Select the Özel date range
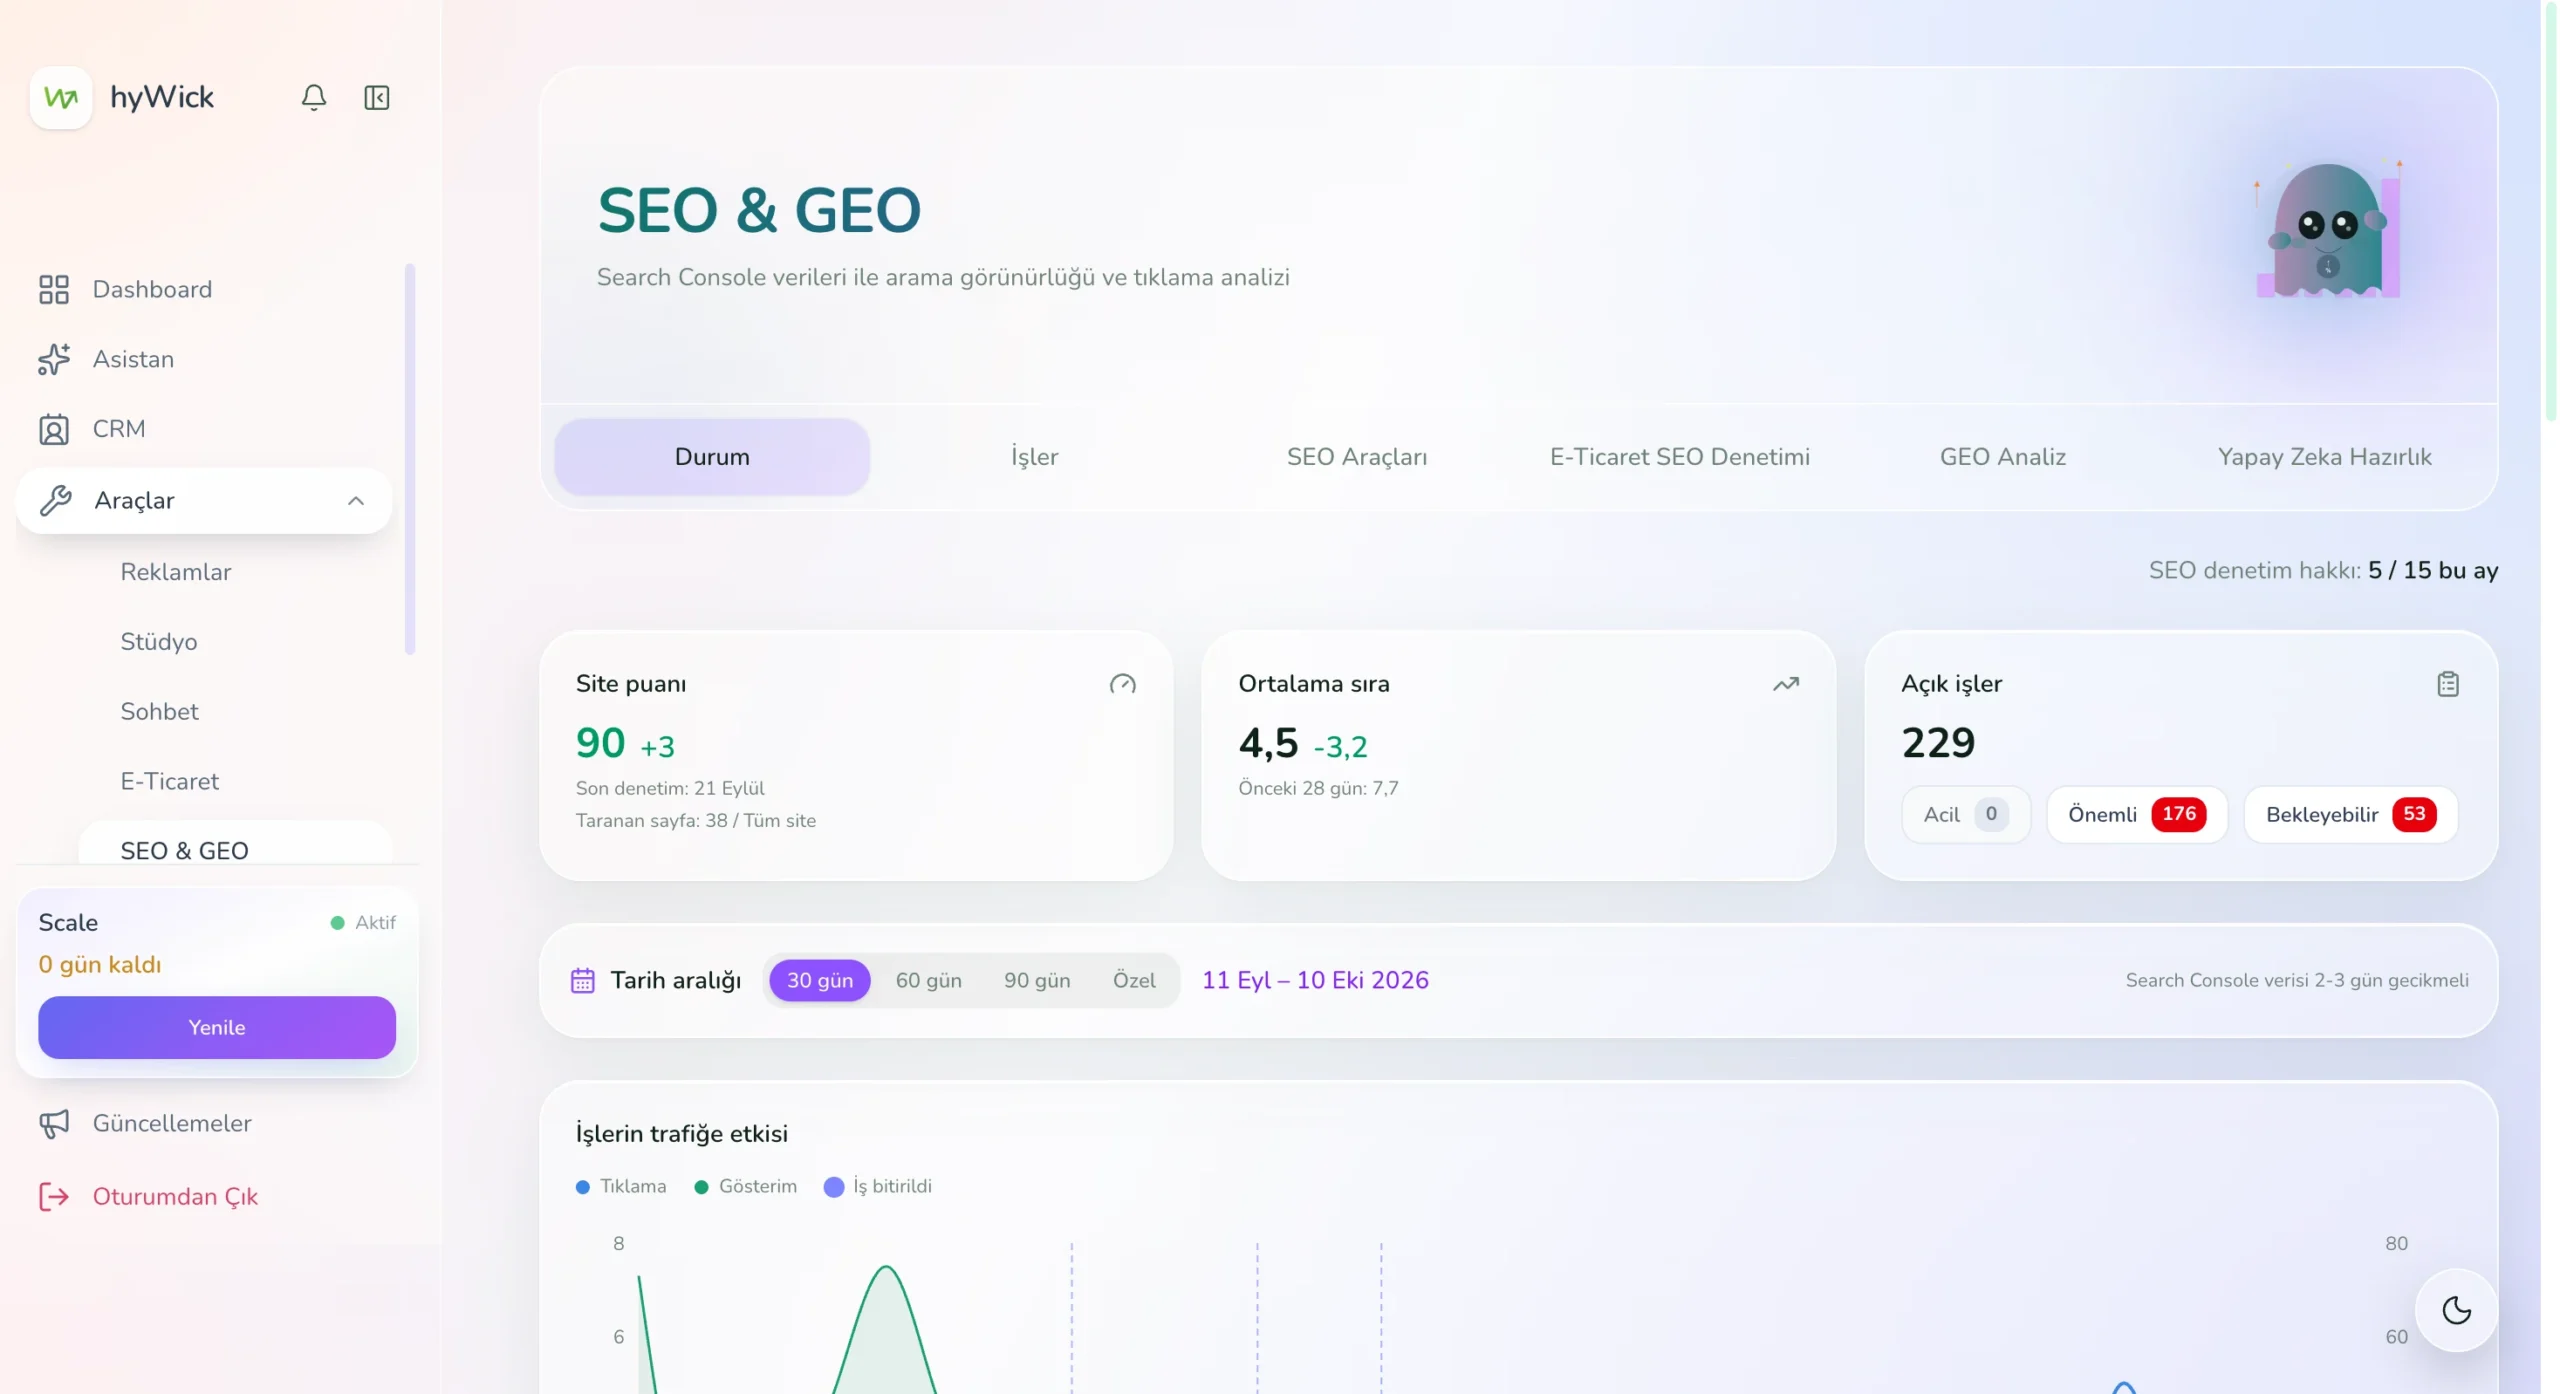Image resolution: width=2560 pixels, height=1394 pixels. point(1134,980)
